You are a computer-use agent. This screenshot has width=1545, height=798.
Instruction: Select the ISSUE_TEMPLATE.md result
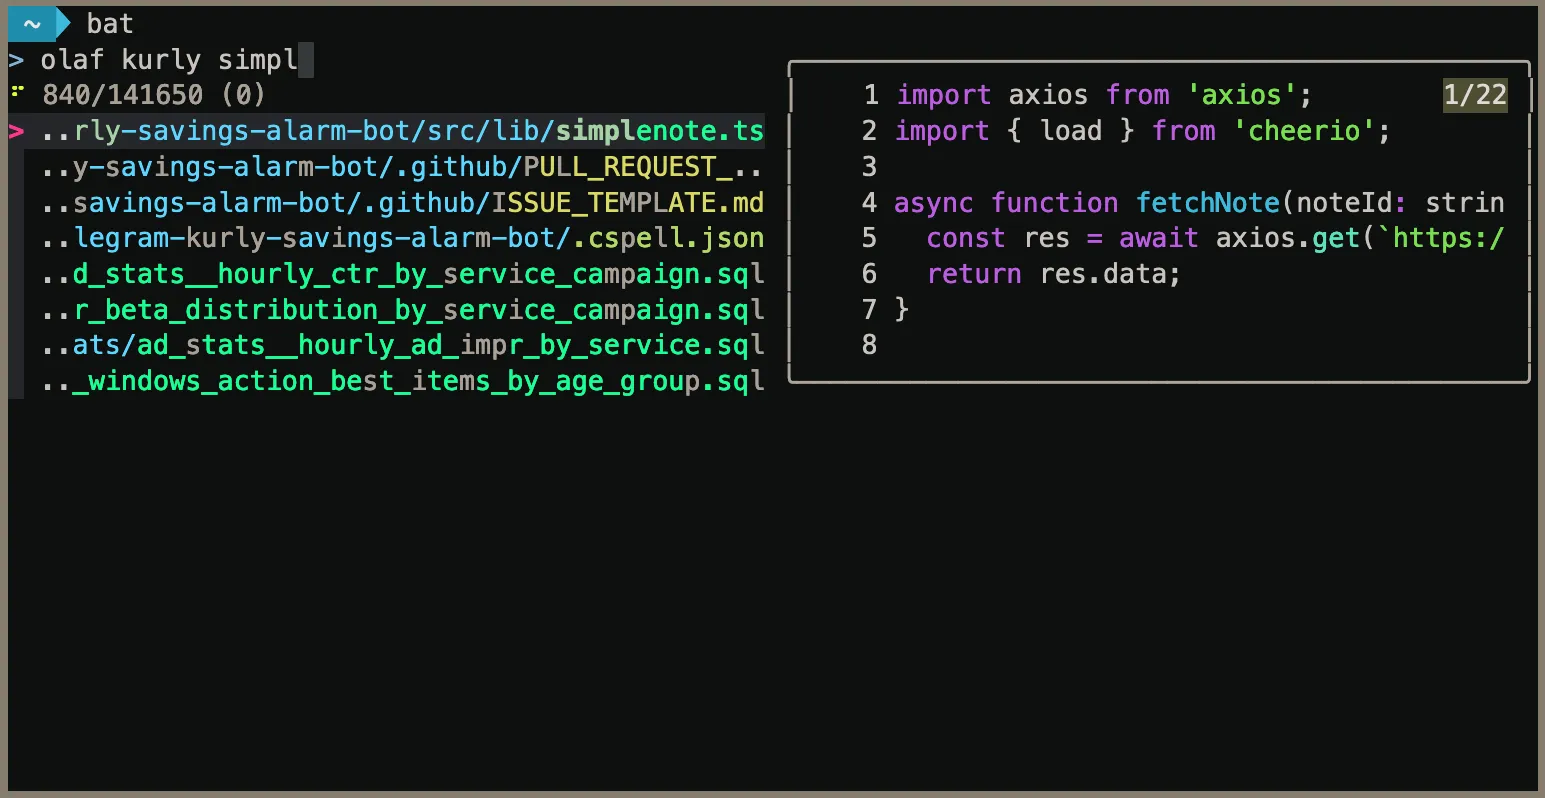click(x=403, y=203)
